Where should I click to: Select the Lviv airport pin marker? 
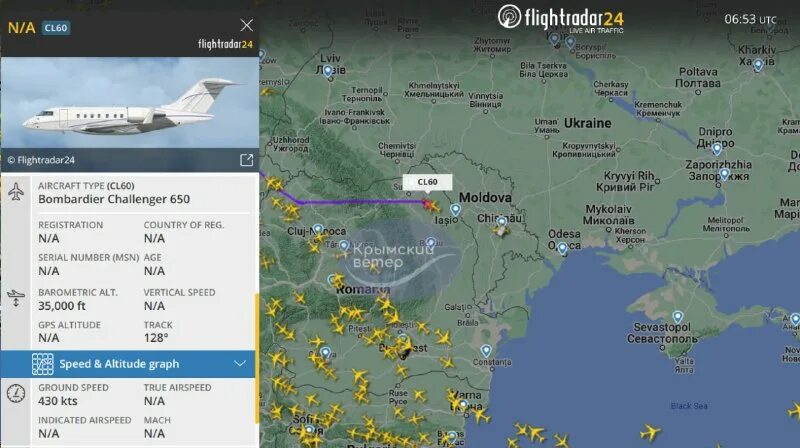point(328,71)
